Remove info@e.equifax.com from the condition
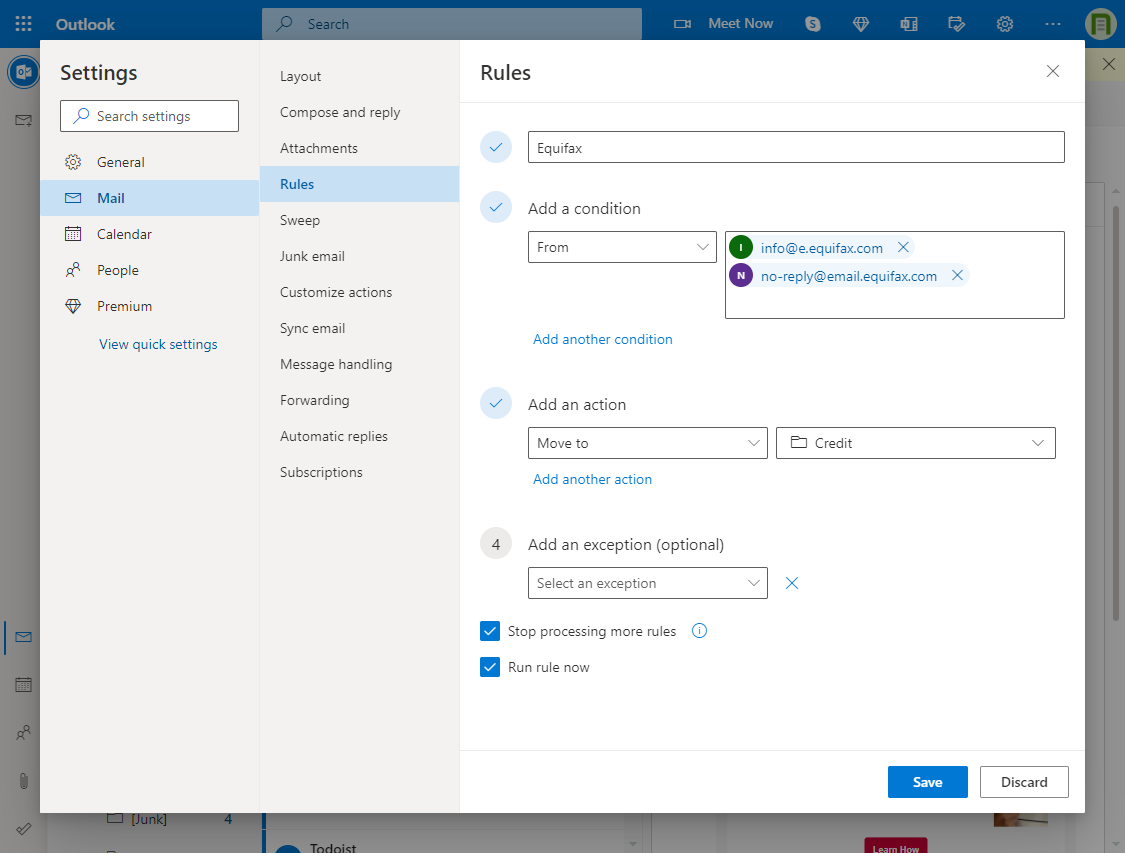The height and width of the screenshot is (853, 1125). point(903,248)
